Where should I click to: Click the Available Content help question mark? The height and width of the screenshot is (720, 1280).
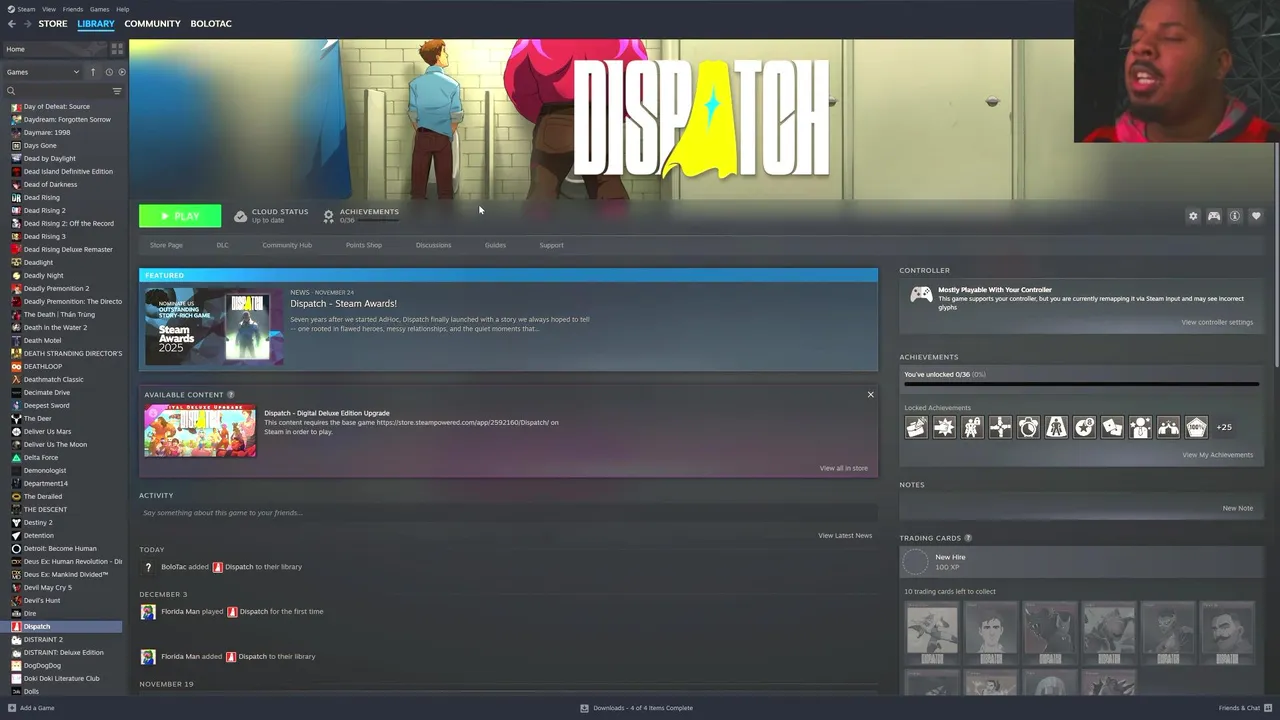click(231, 395)
